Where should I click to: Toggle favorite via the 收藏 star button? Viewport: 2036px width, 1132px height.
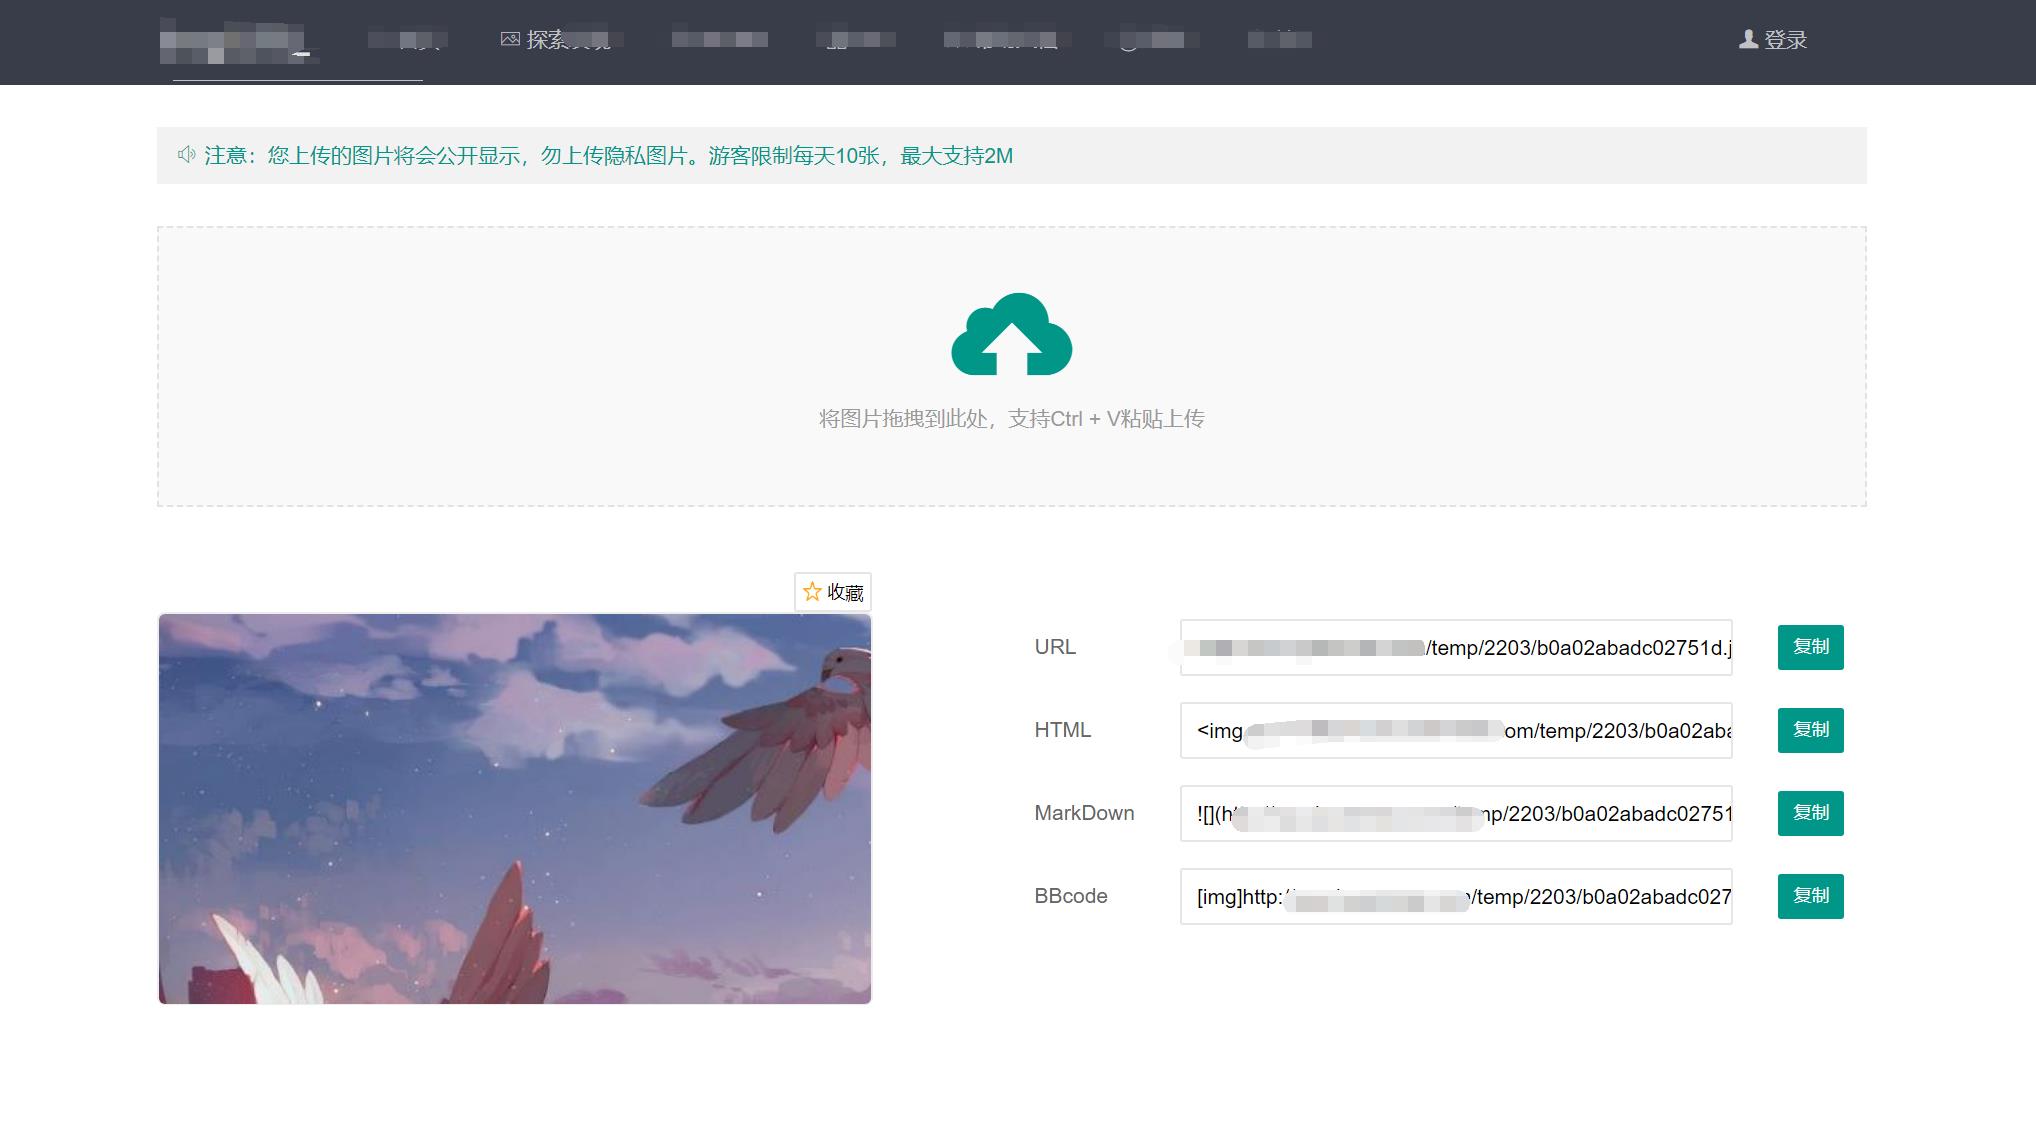(833, 592)
